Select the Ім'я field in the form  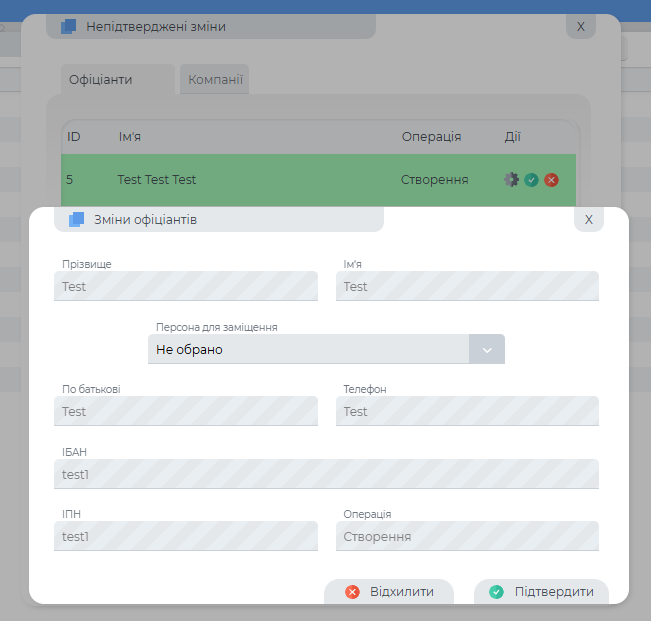(x=467, y=287)
